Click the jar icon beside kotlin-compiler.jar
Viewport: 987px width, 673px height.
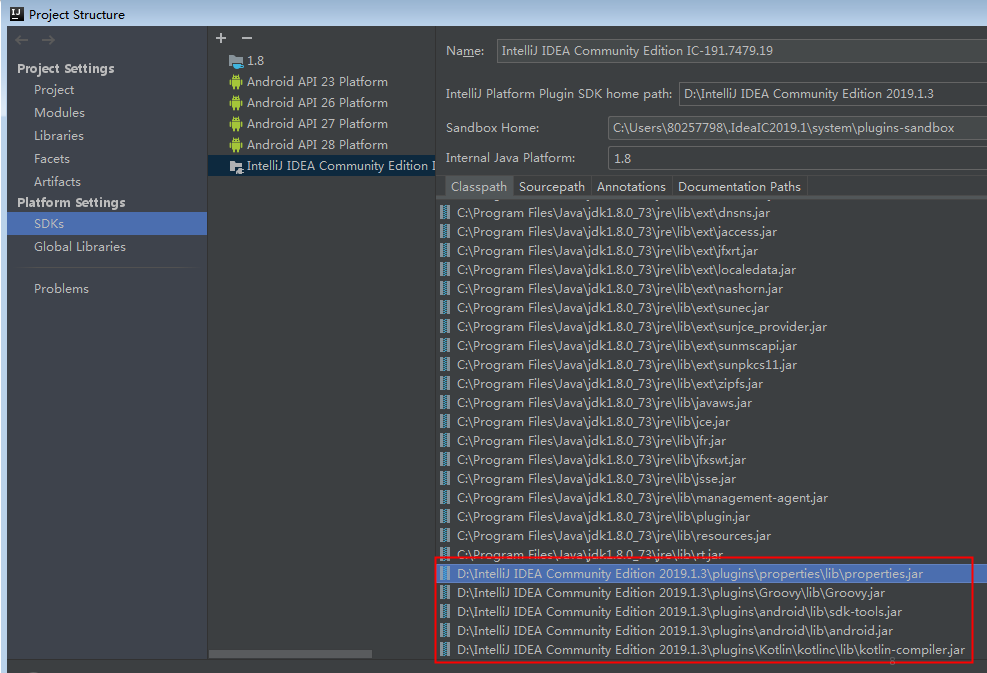(x=445, y=649)
